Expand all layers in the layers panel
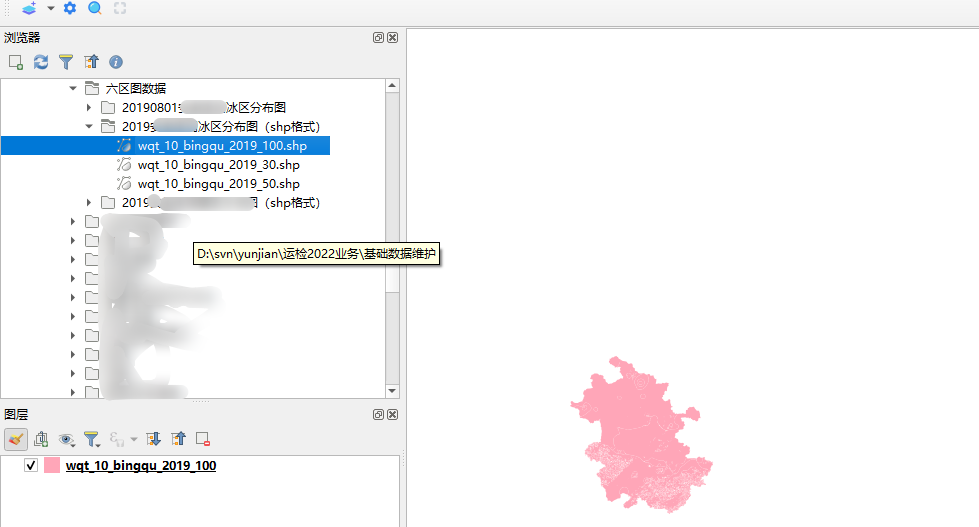The height and width of the screenshot is (527, 979). pyautogui.click(x=154, y=439)
